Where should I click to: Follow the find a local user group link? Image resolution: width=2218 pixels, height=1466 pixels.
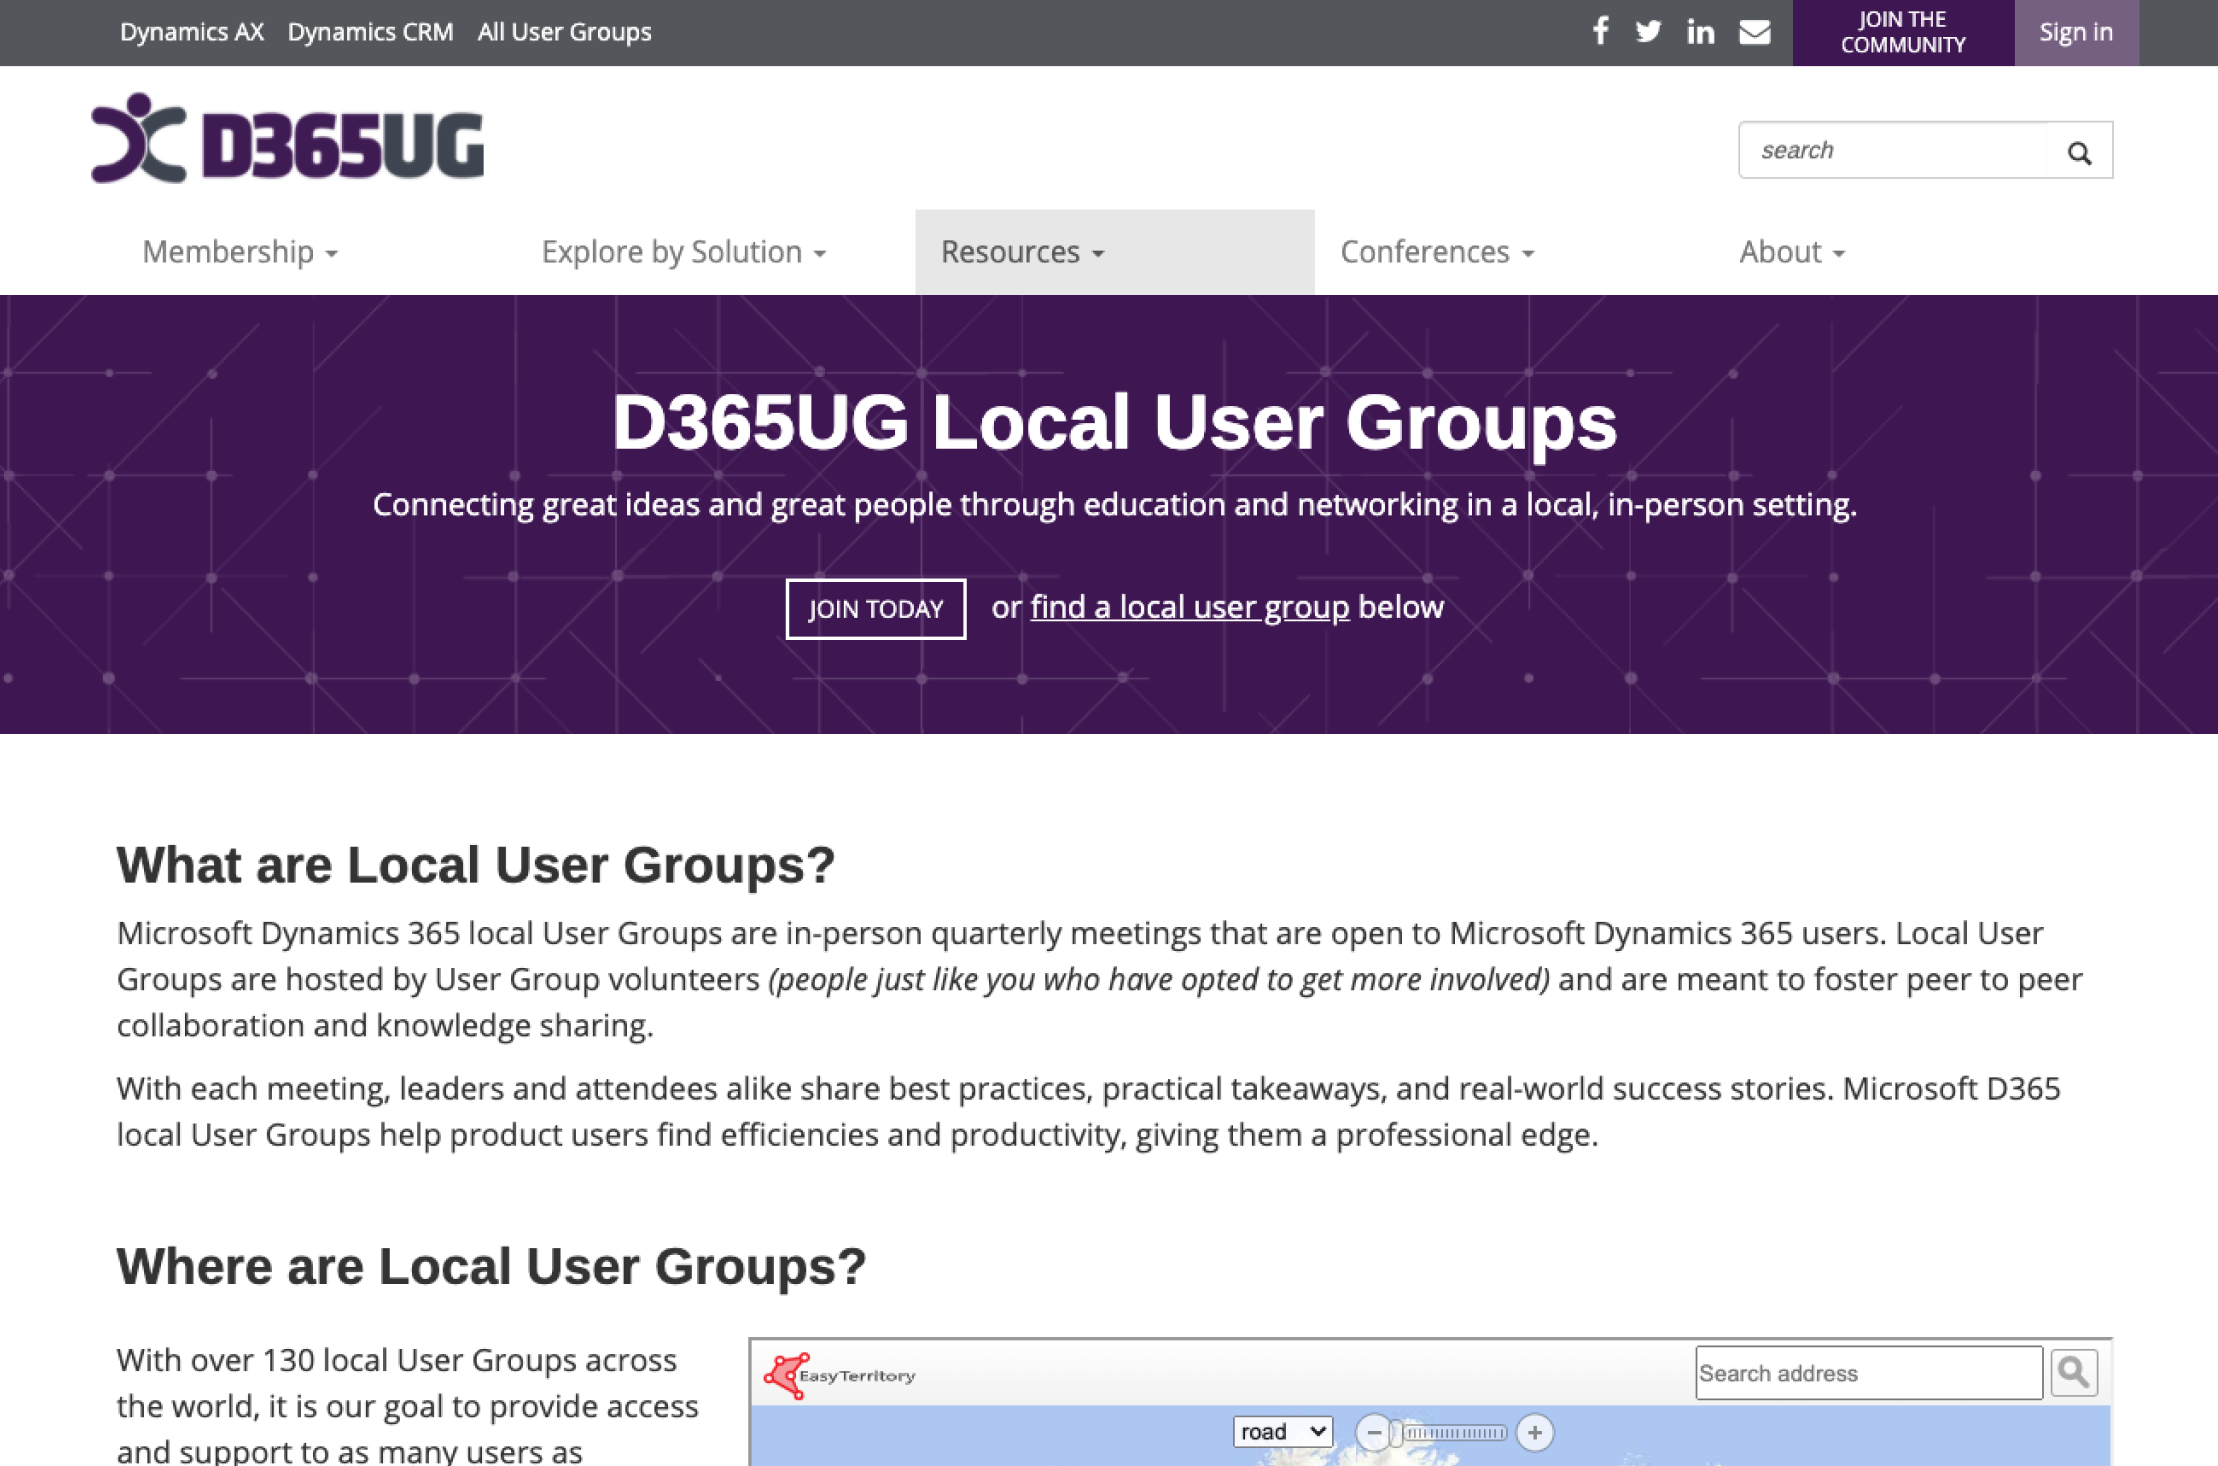(1189, 607)
